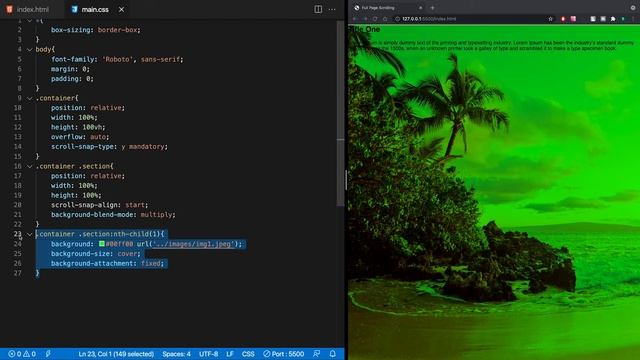Select CSS language mode in status bar
This screenshot has height=360, width=640.
pos(248,354)
